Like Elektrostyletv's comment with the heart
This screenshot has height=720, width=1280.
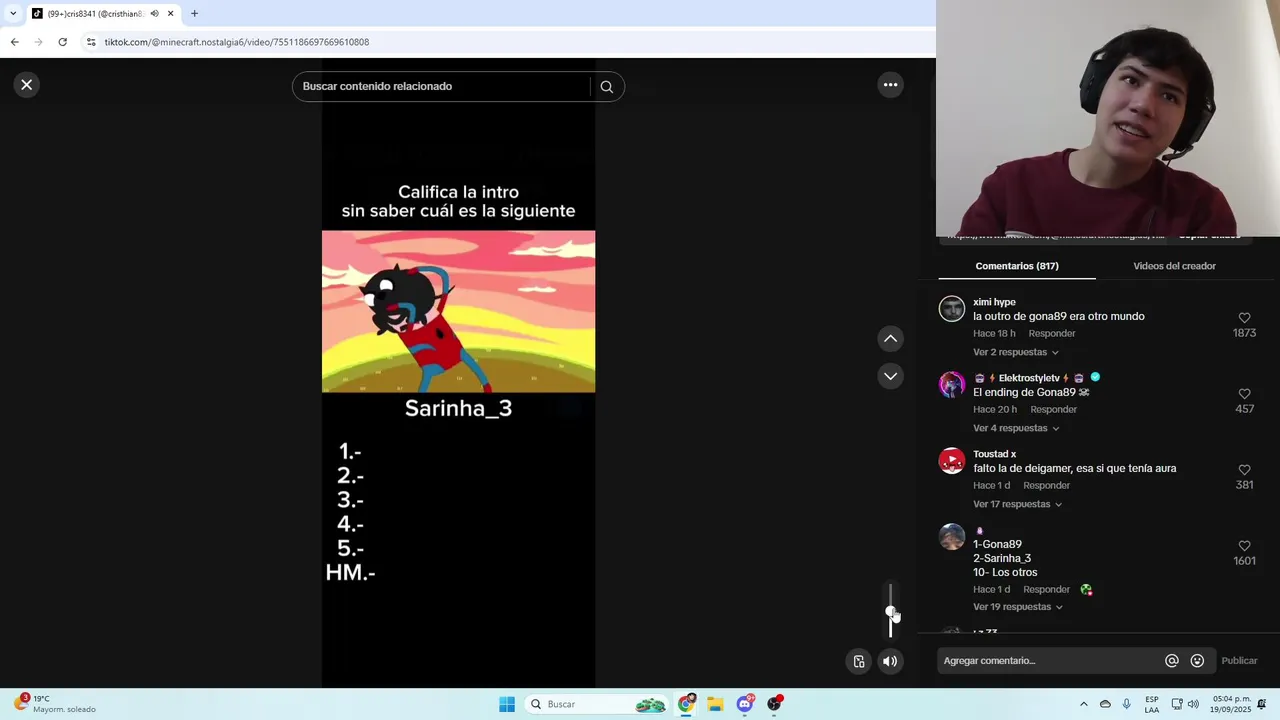click(x=1244, y=394)
